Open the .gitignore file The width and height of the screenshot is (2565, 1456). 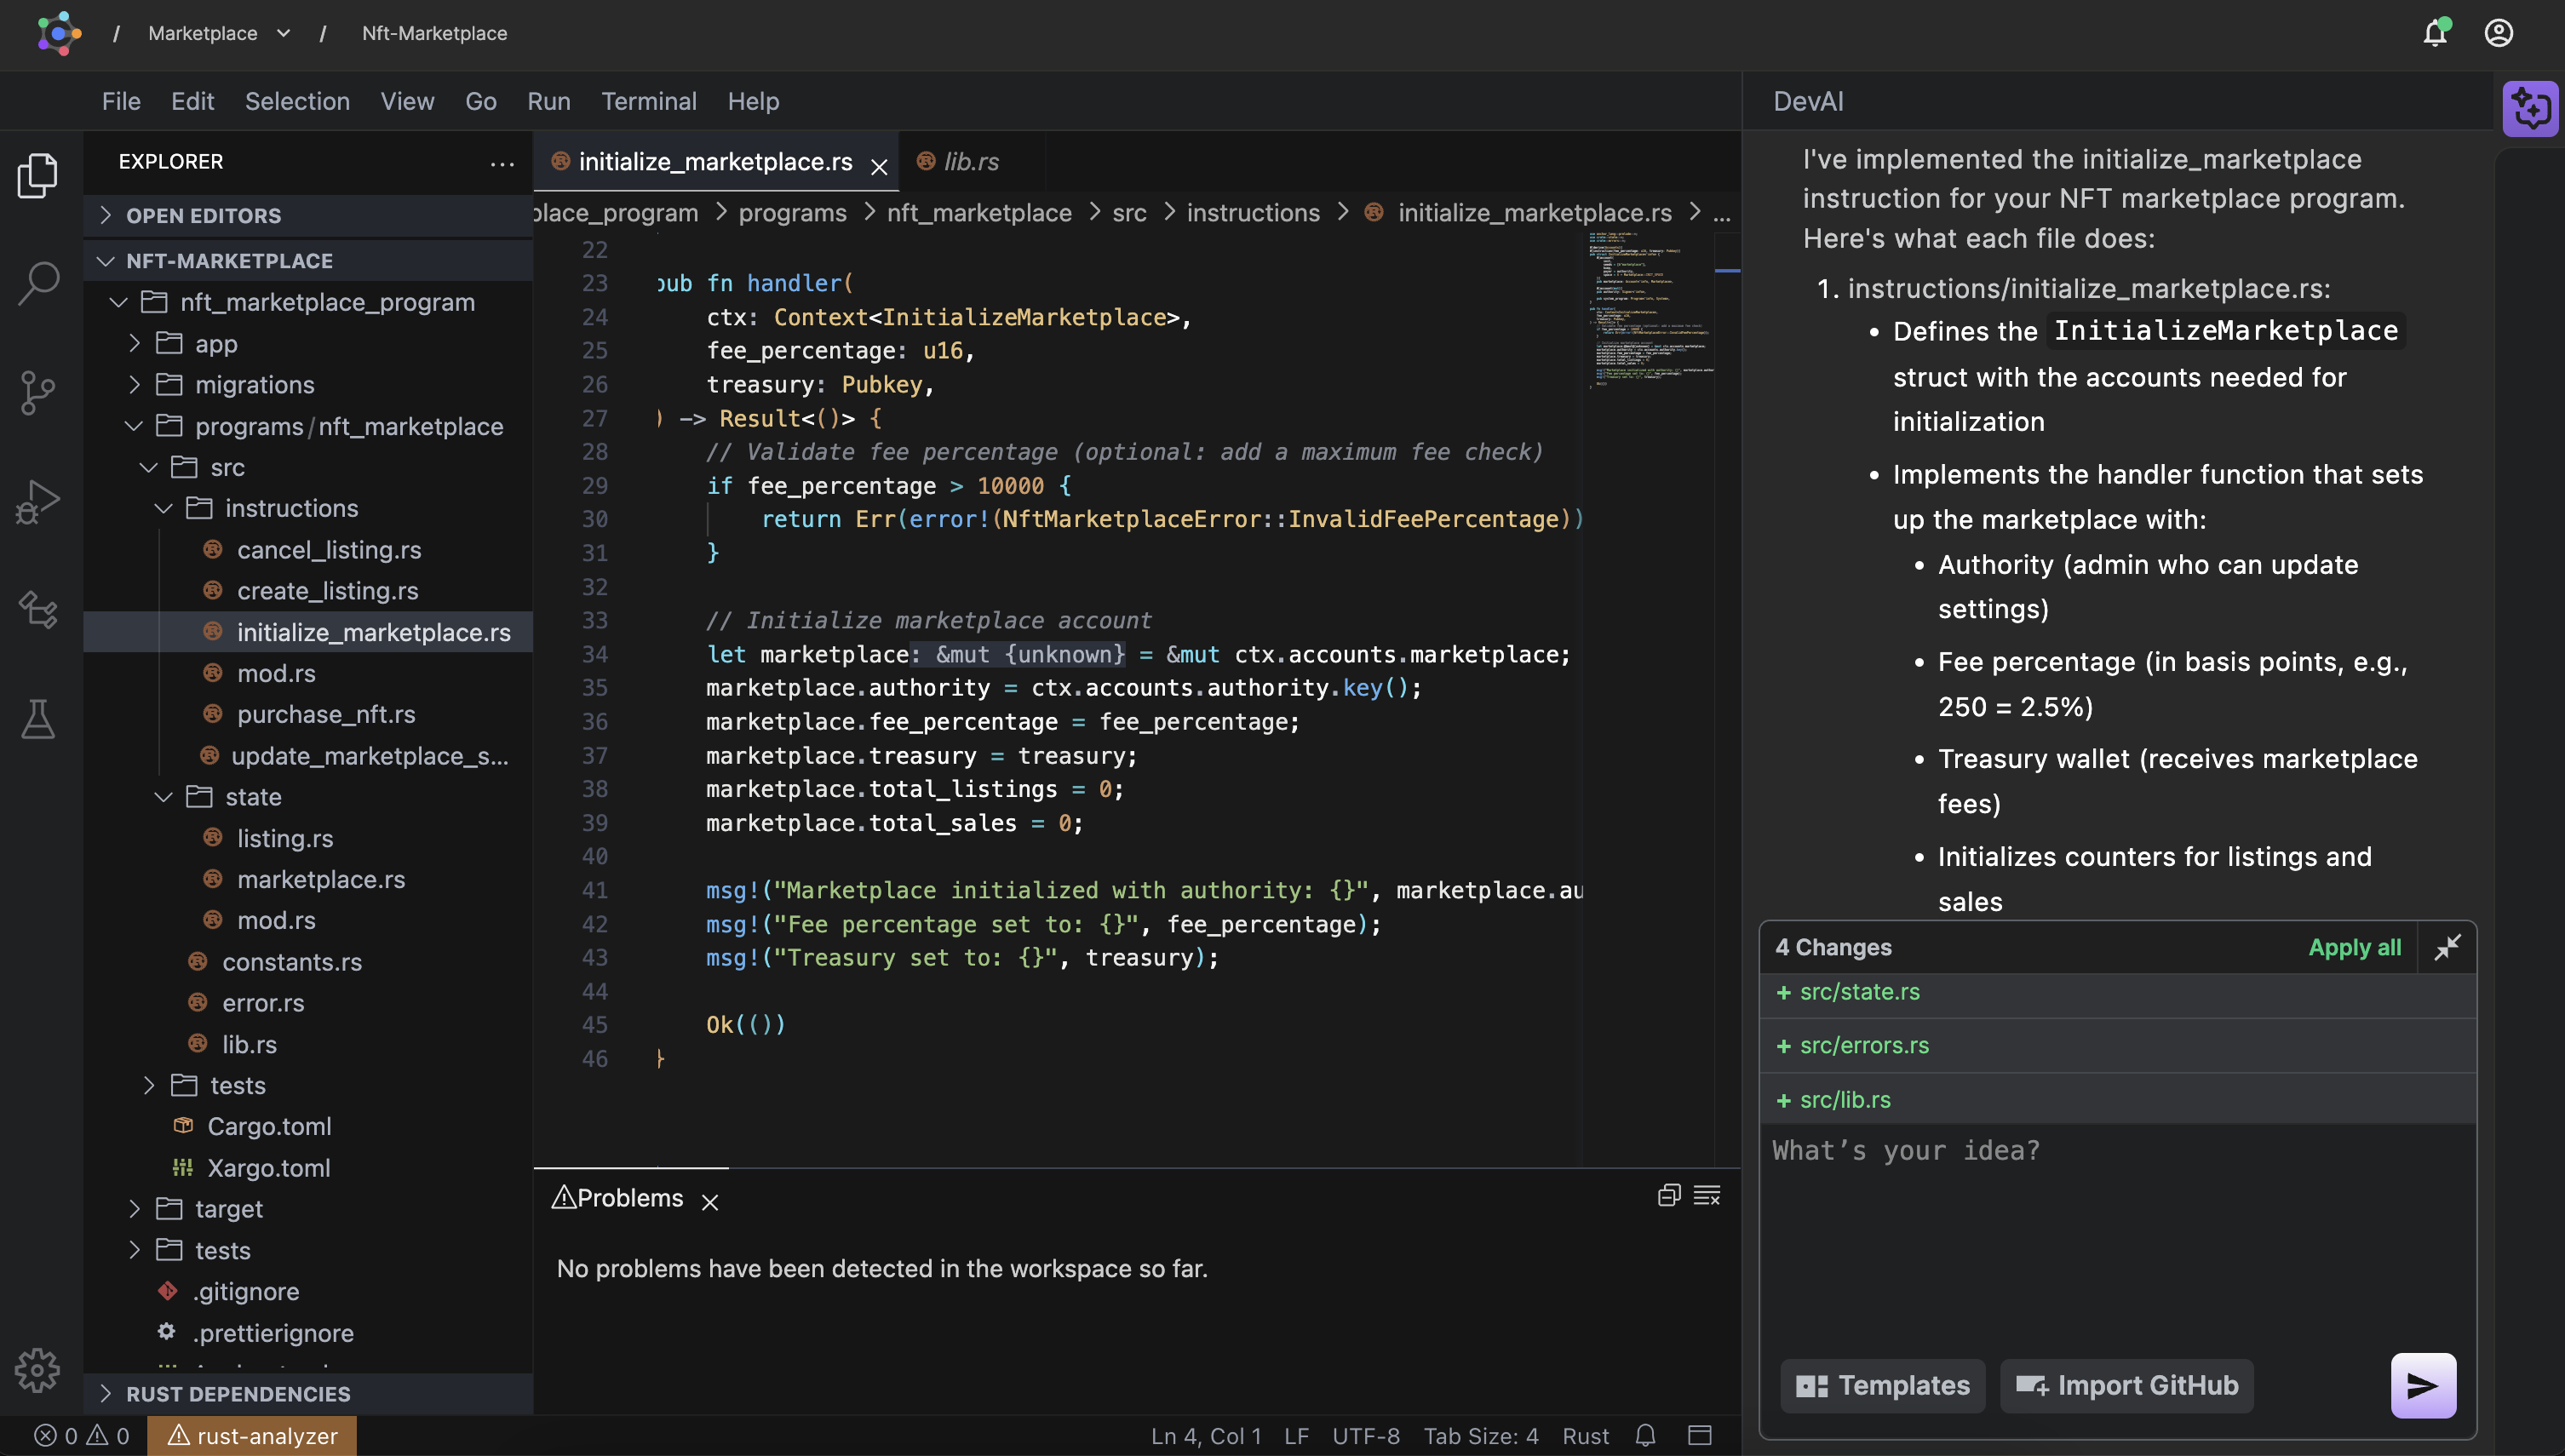[246, 1291]
